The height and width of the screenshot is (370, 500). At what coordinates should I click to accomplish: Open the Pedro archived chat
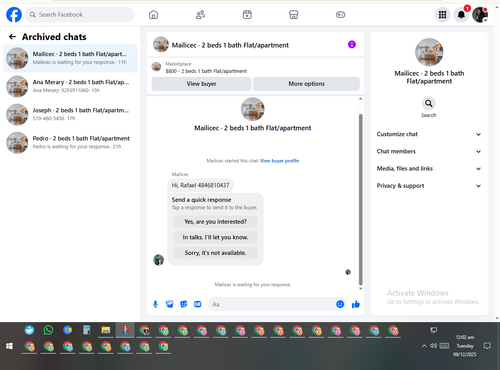70,142
